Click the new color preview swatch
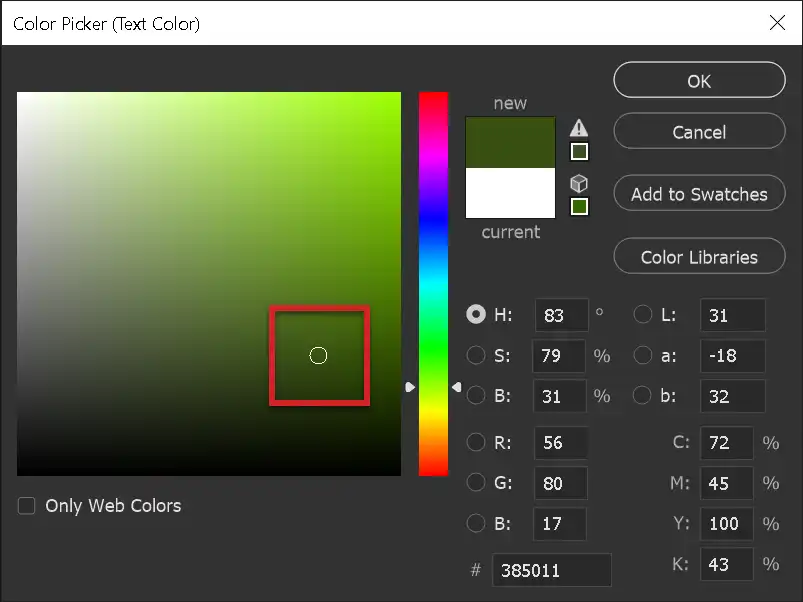 point(510,140)
